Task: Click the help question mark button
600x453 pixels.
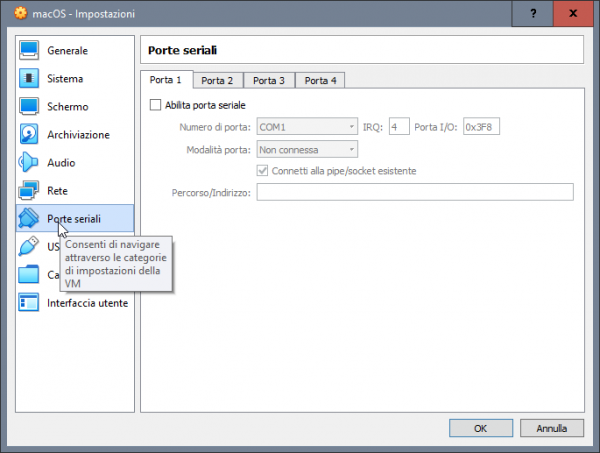Action: click(533, 13)
